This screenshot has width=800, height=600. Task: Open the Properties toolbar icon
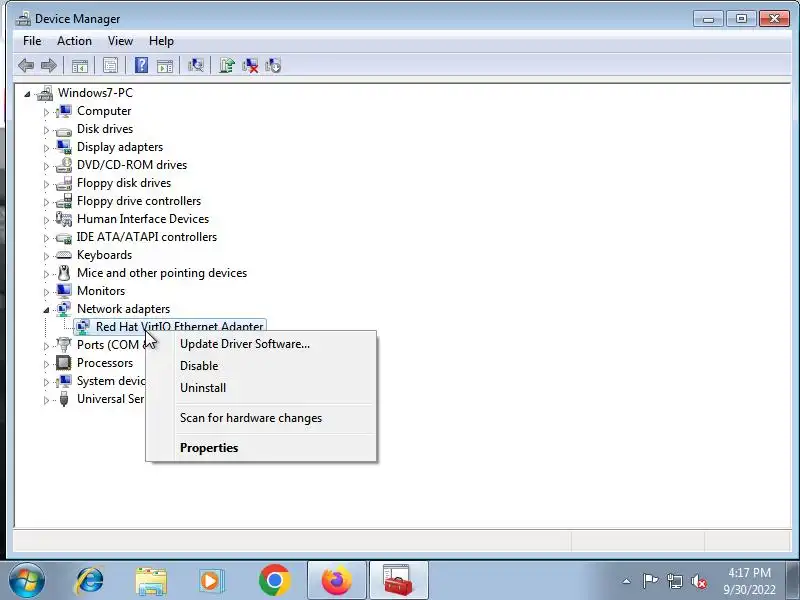(x=110, y=65)
